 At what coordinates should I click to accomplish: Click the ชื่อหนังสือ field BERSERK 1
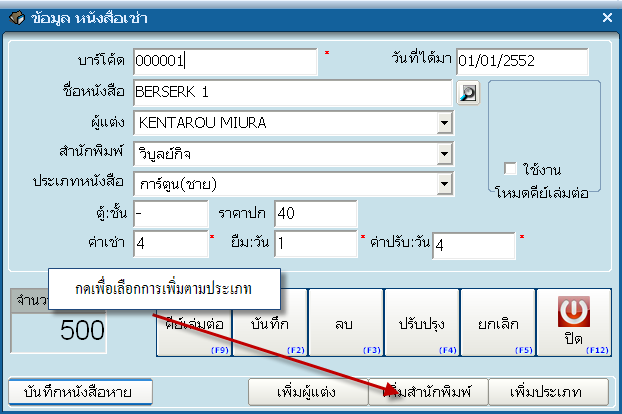pos(292,92)
